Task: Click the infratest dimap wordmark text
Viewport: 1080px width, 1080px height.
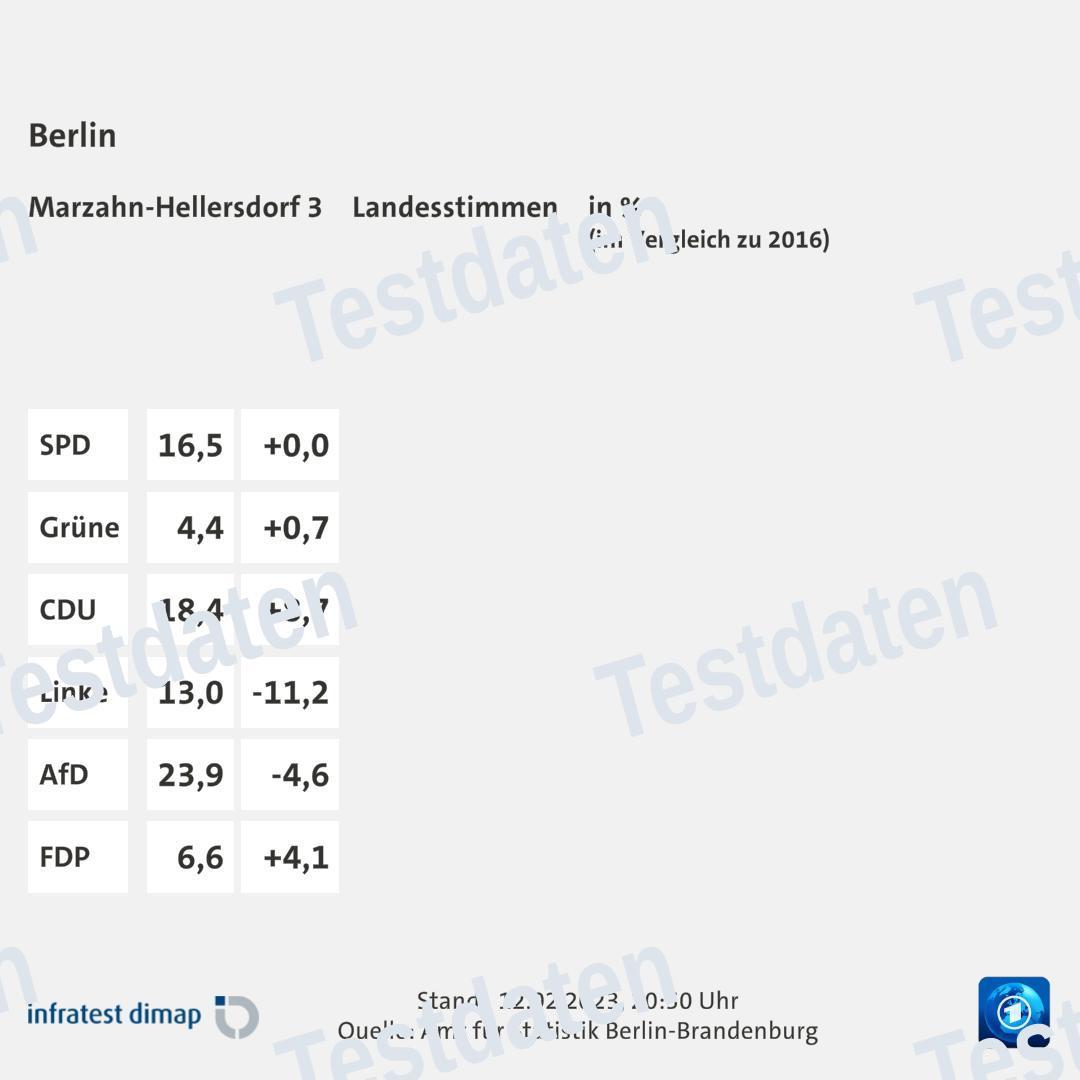Action: point(114,1015)
